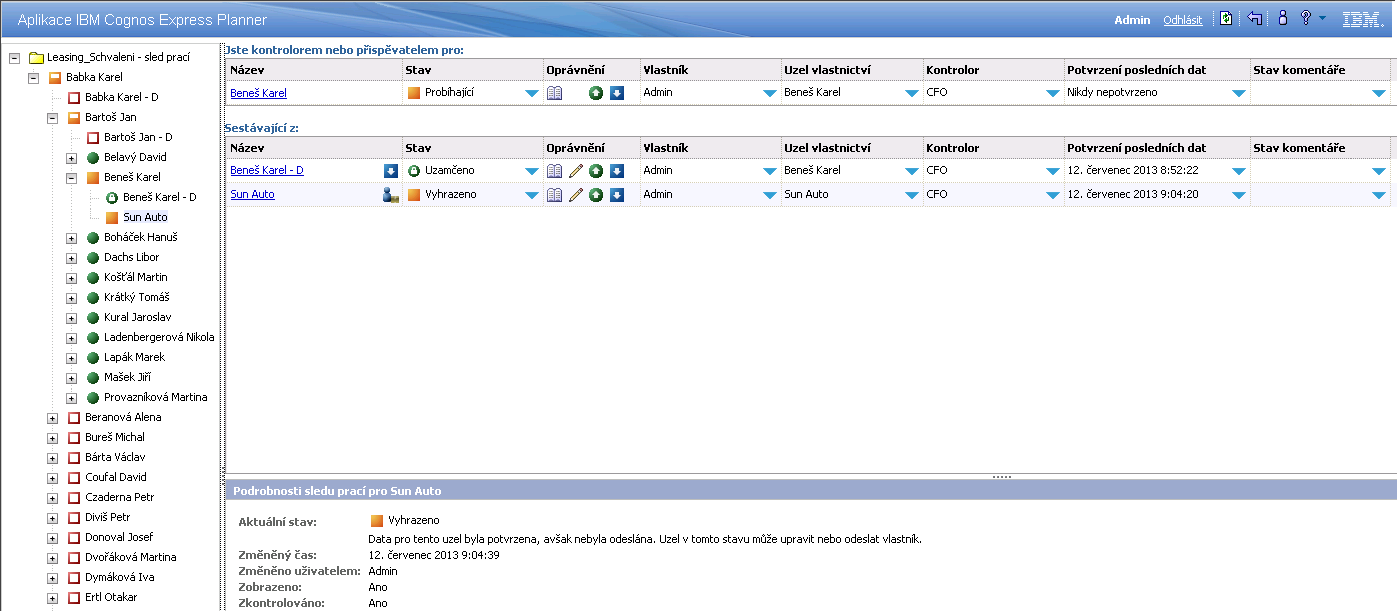Click the IBM logo
1397x611 pixels.
[x=1362, y=19]
